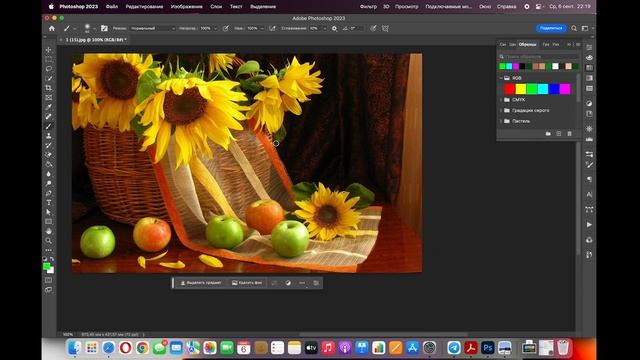Create new swatch group folder icon
Screen dimensions: 640x360
548,133
